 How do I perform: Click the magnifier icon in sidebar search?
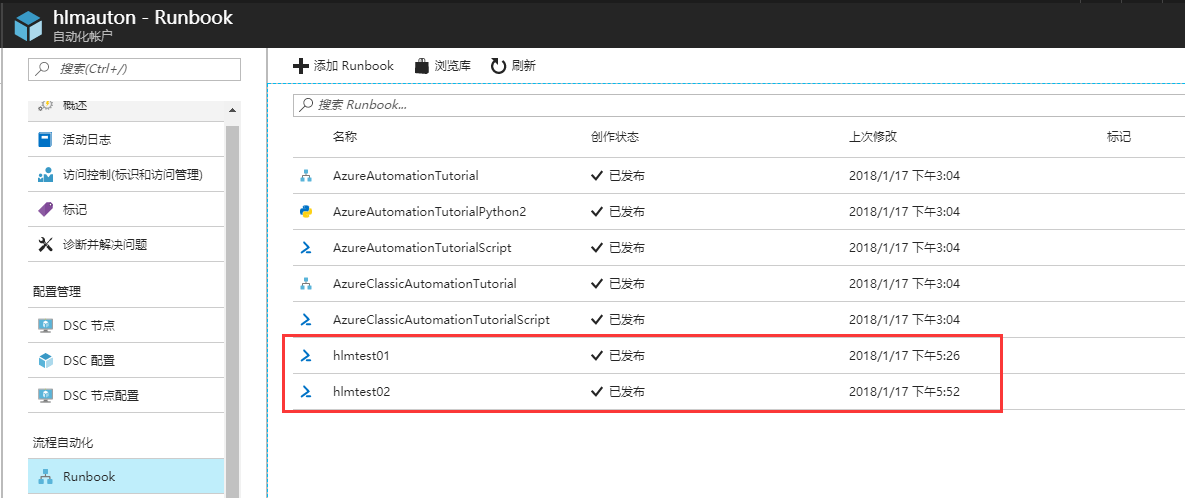42,69
